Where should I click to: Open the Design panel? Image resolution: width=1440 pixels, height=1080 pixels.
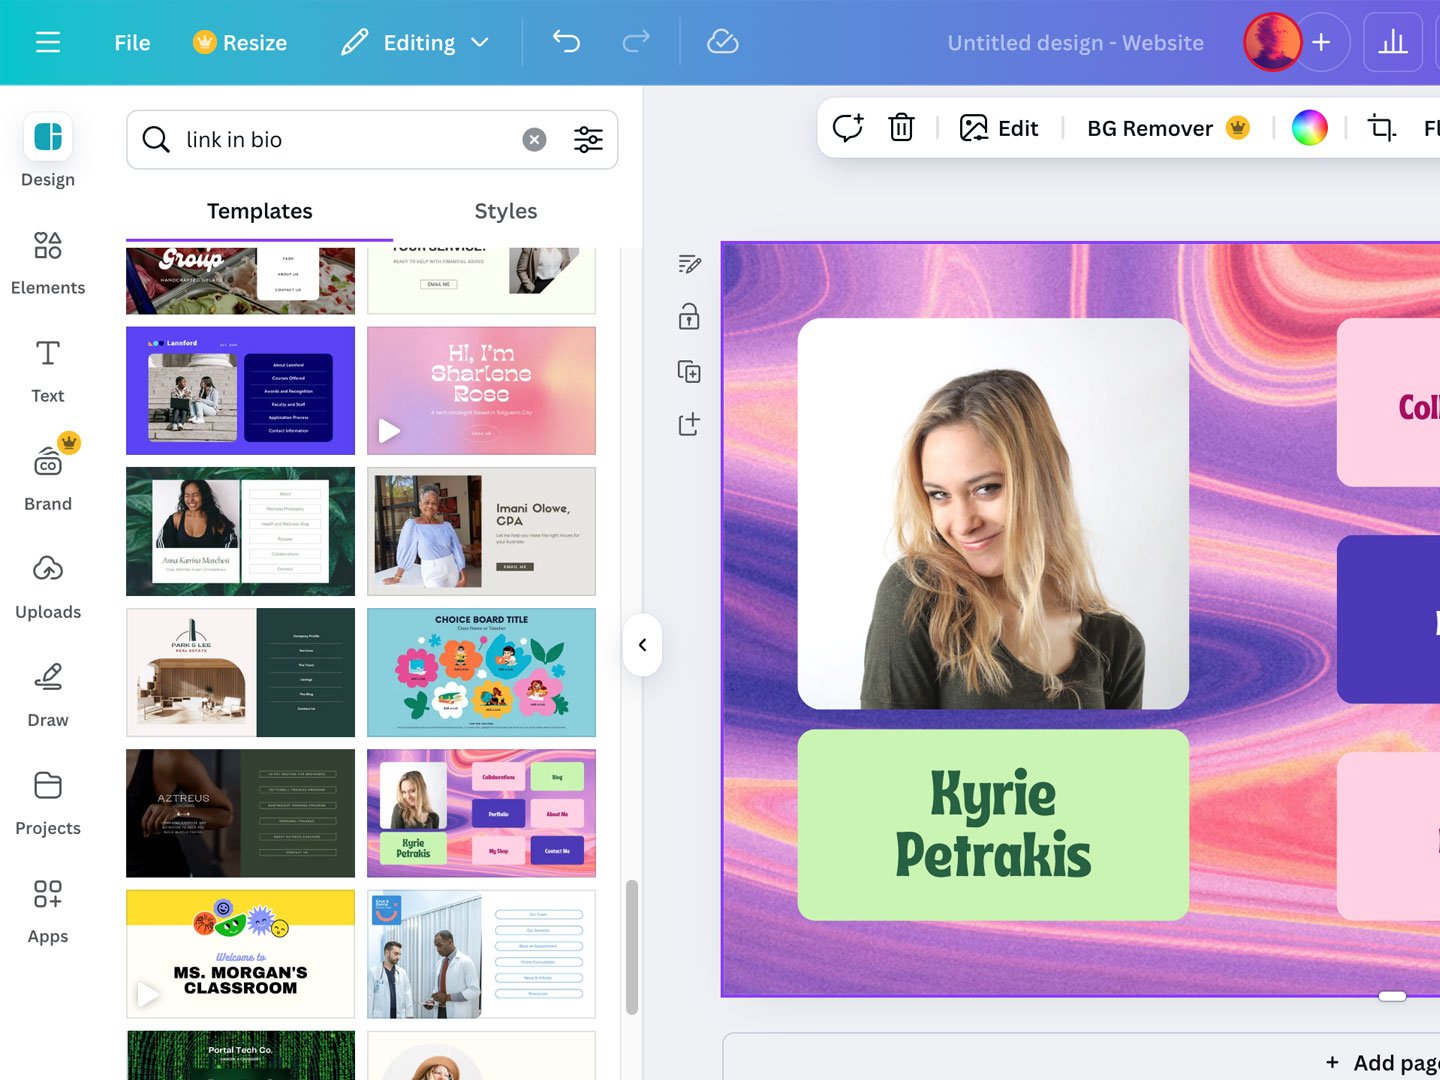(48, 151)
